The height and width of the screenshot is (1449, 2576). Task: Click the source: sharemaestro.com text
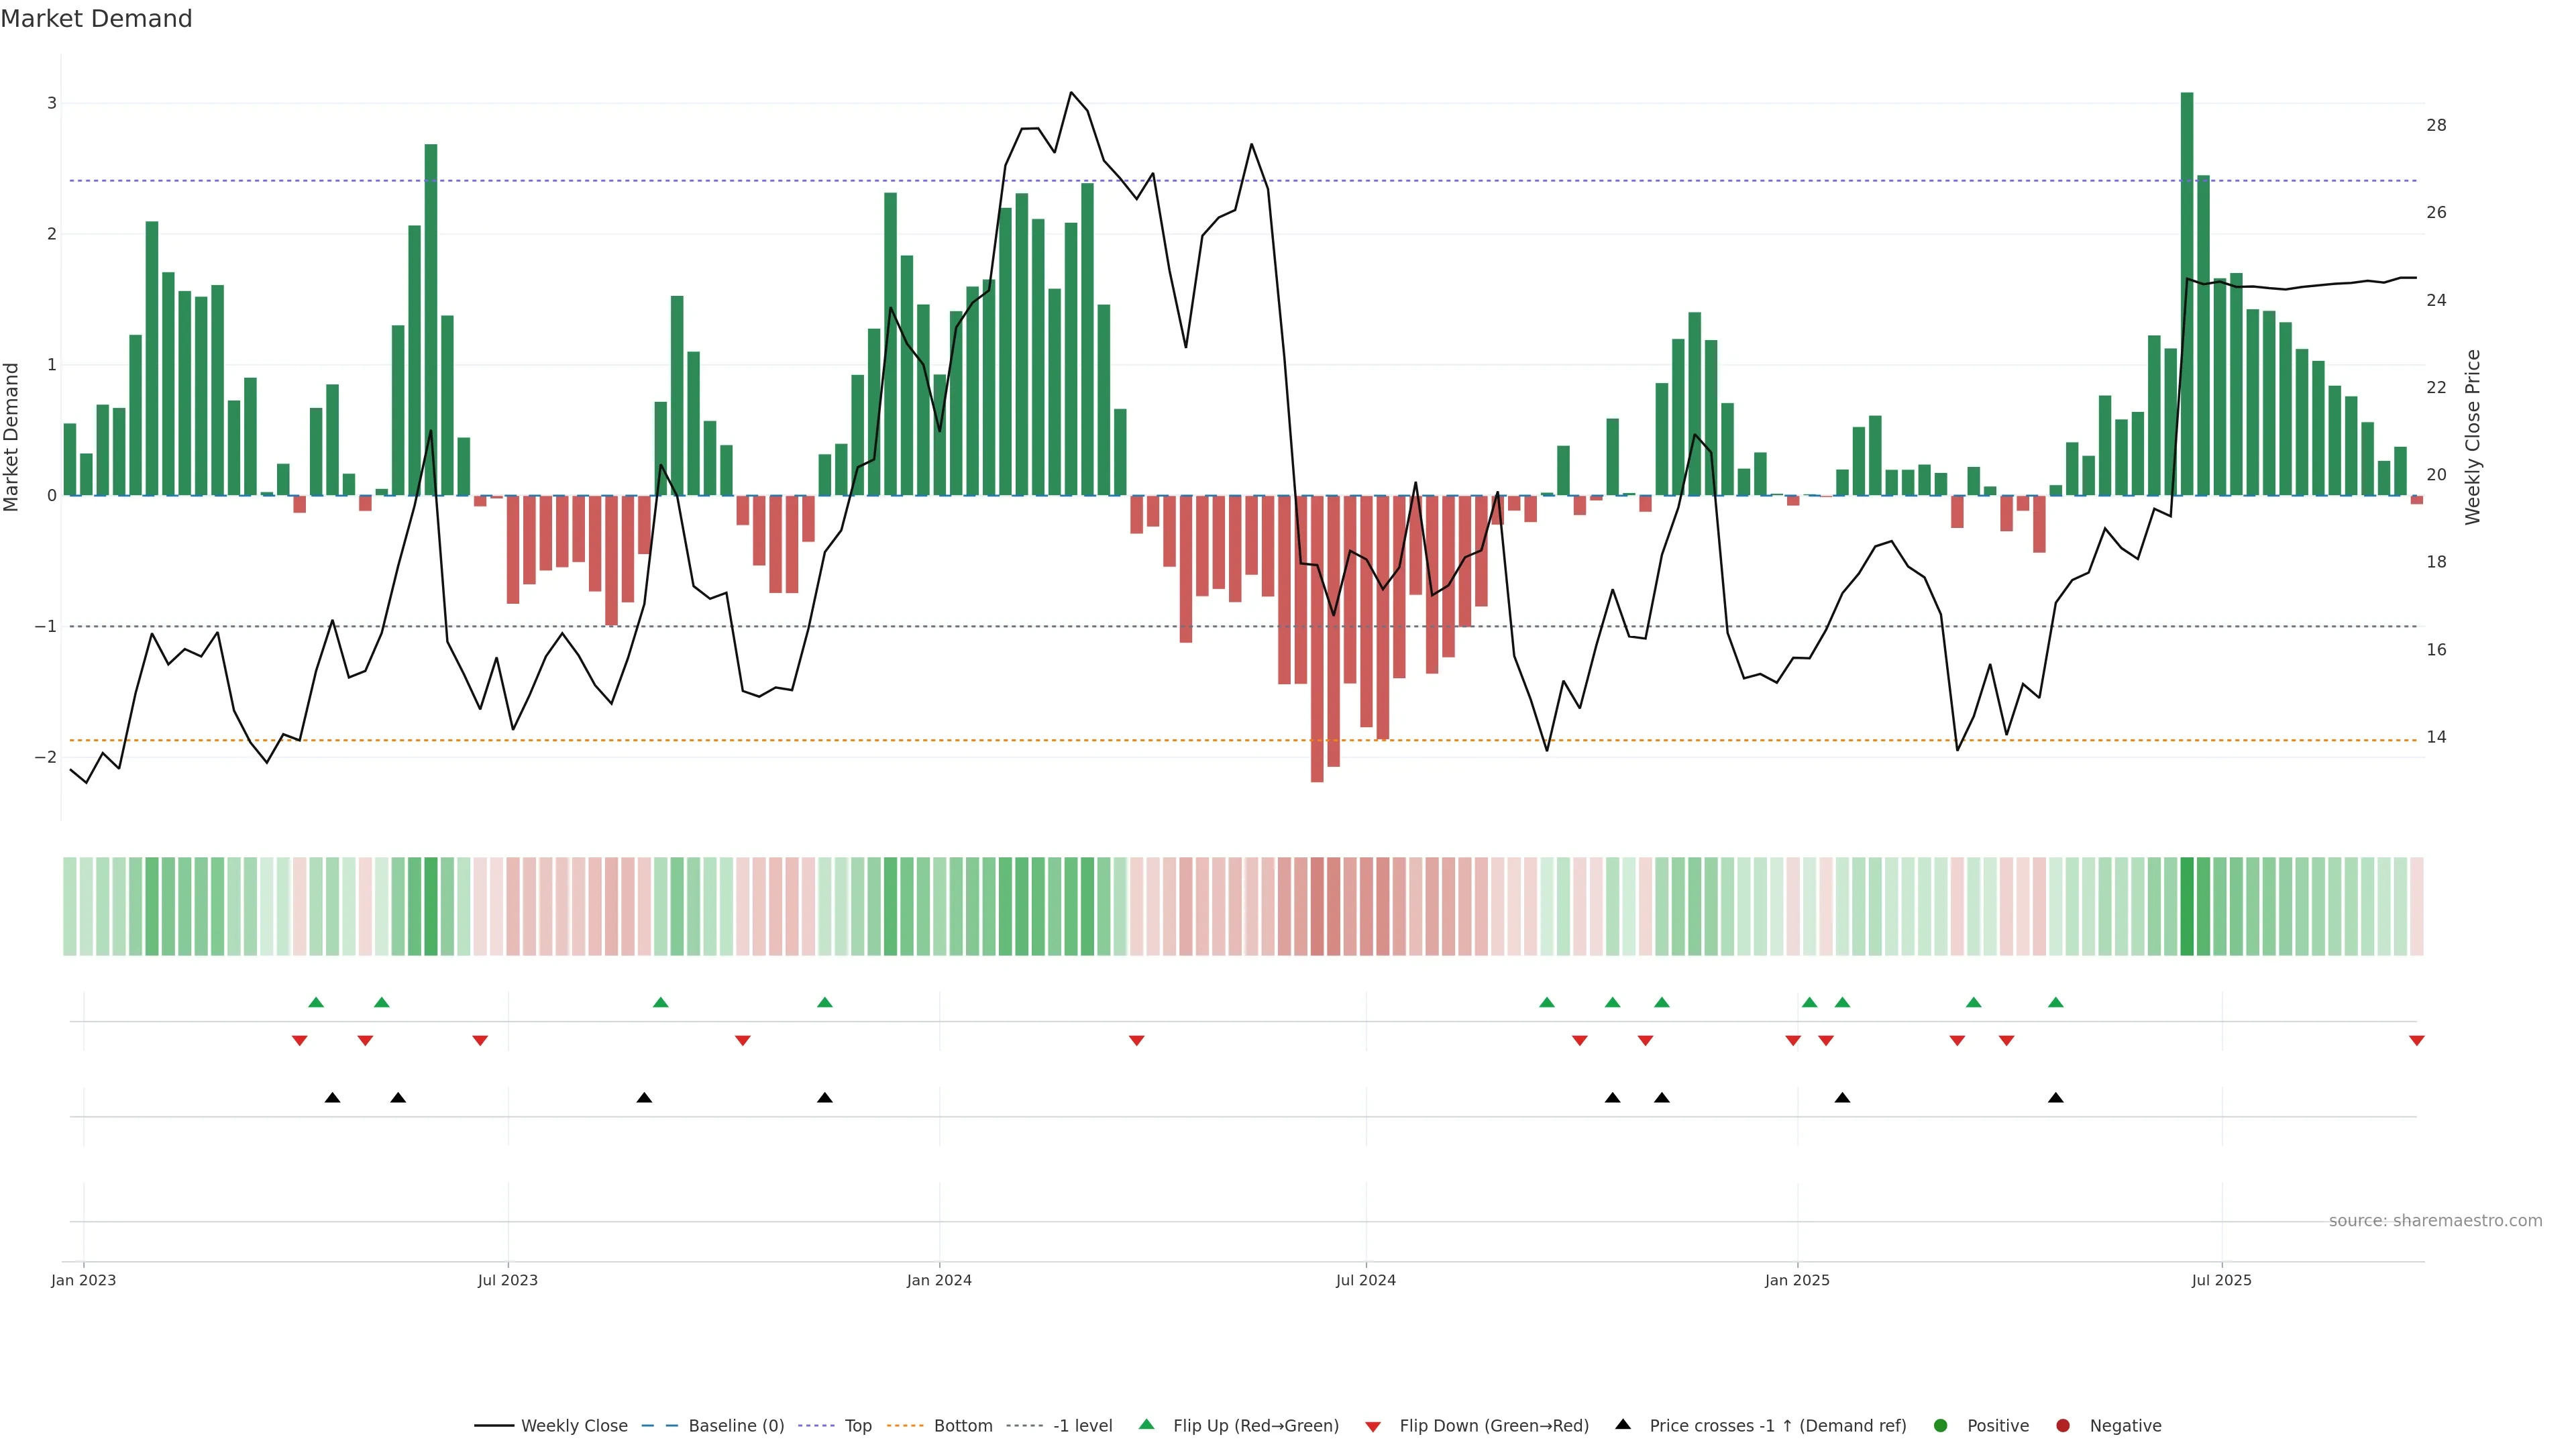click(x=2435, y=1220)
